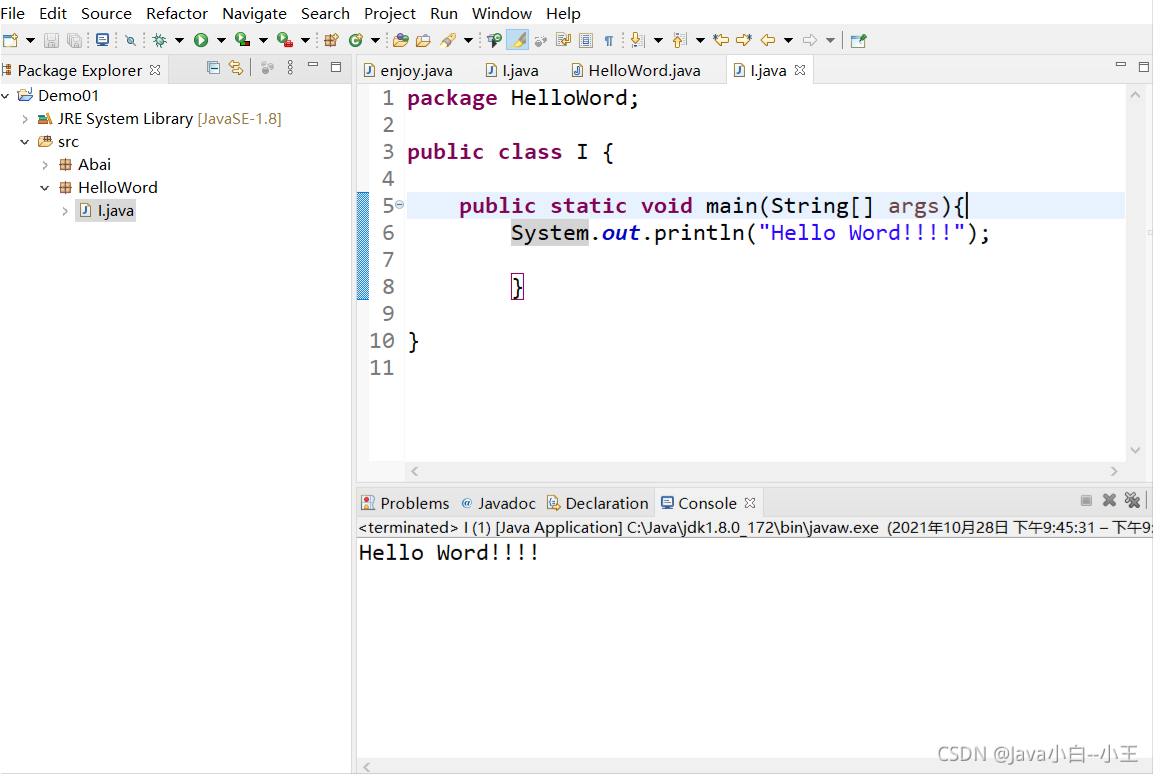Viewport: 1153px width, 774px height.
Task: Switch to the enjoy.java editor tab
Action: click(x=408, y=71)
